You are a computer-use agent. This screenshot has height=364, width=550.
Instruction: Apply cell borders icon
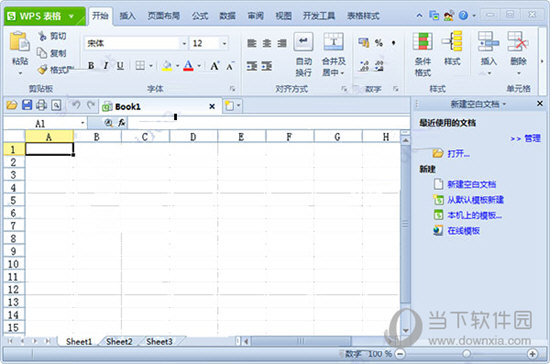(x=140, y=66)
